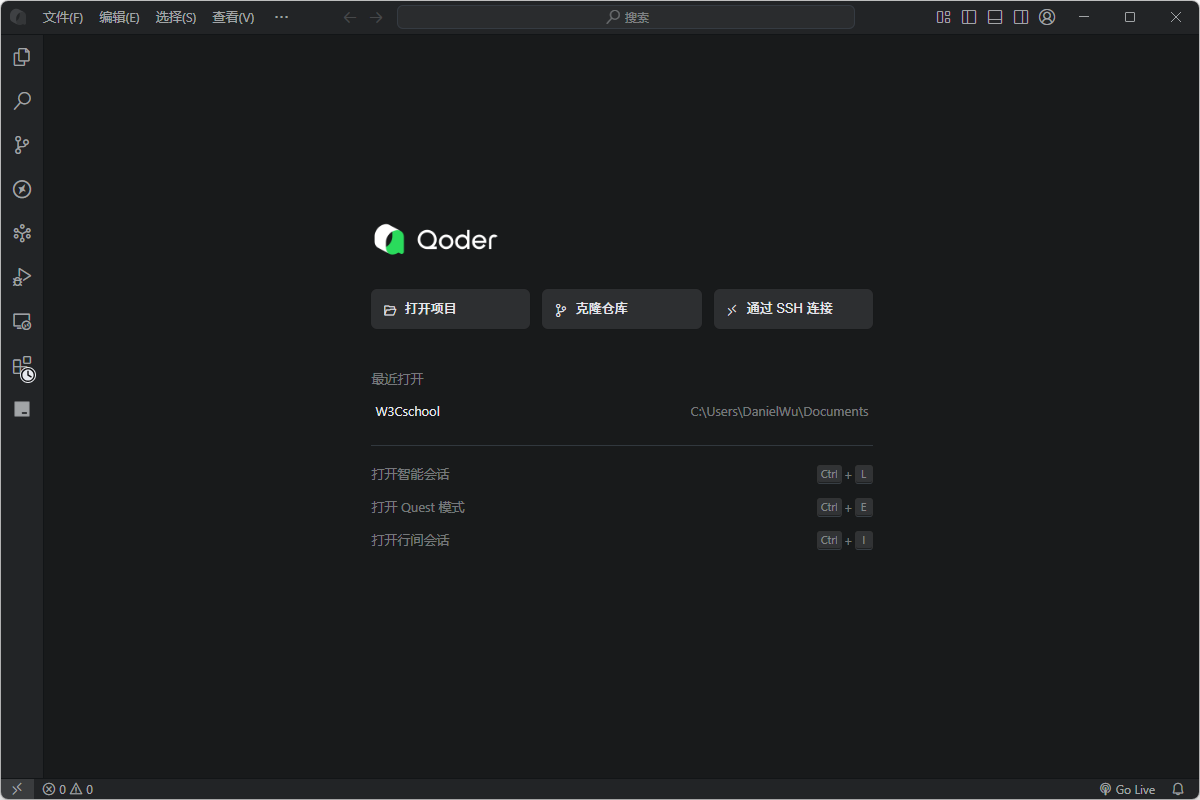The image size is (1200, 800).
Task: Open the customize layout icon
Action: tap(943, 17)
